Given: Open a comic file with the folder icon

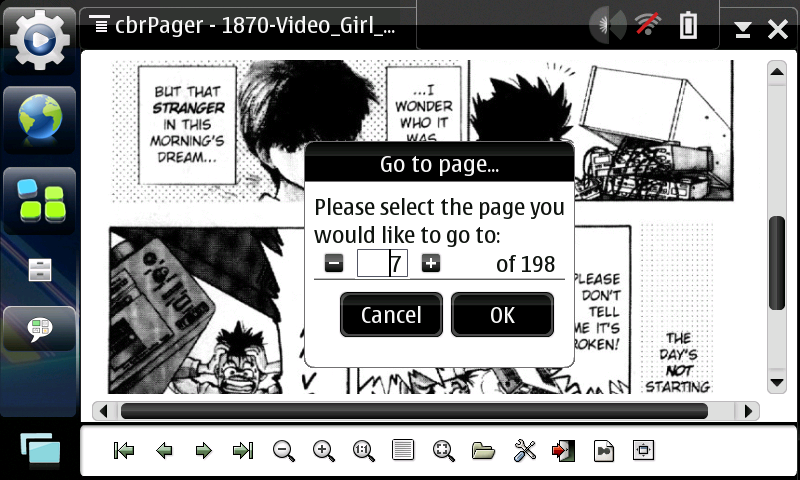Looking at the screenshot, I should pos(483,451).
